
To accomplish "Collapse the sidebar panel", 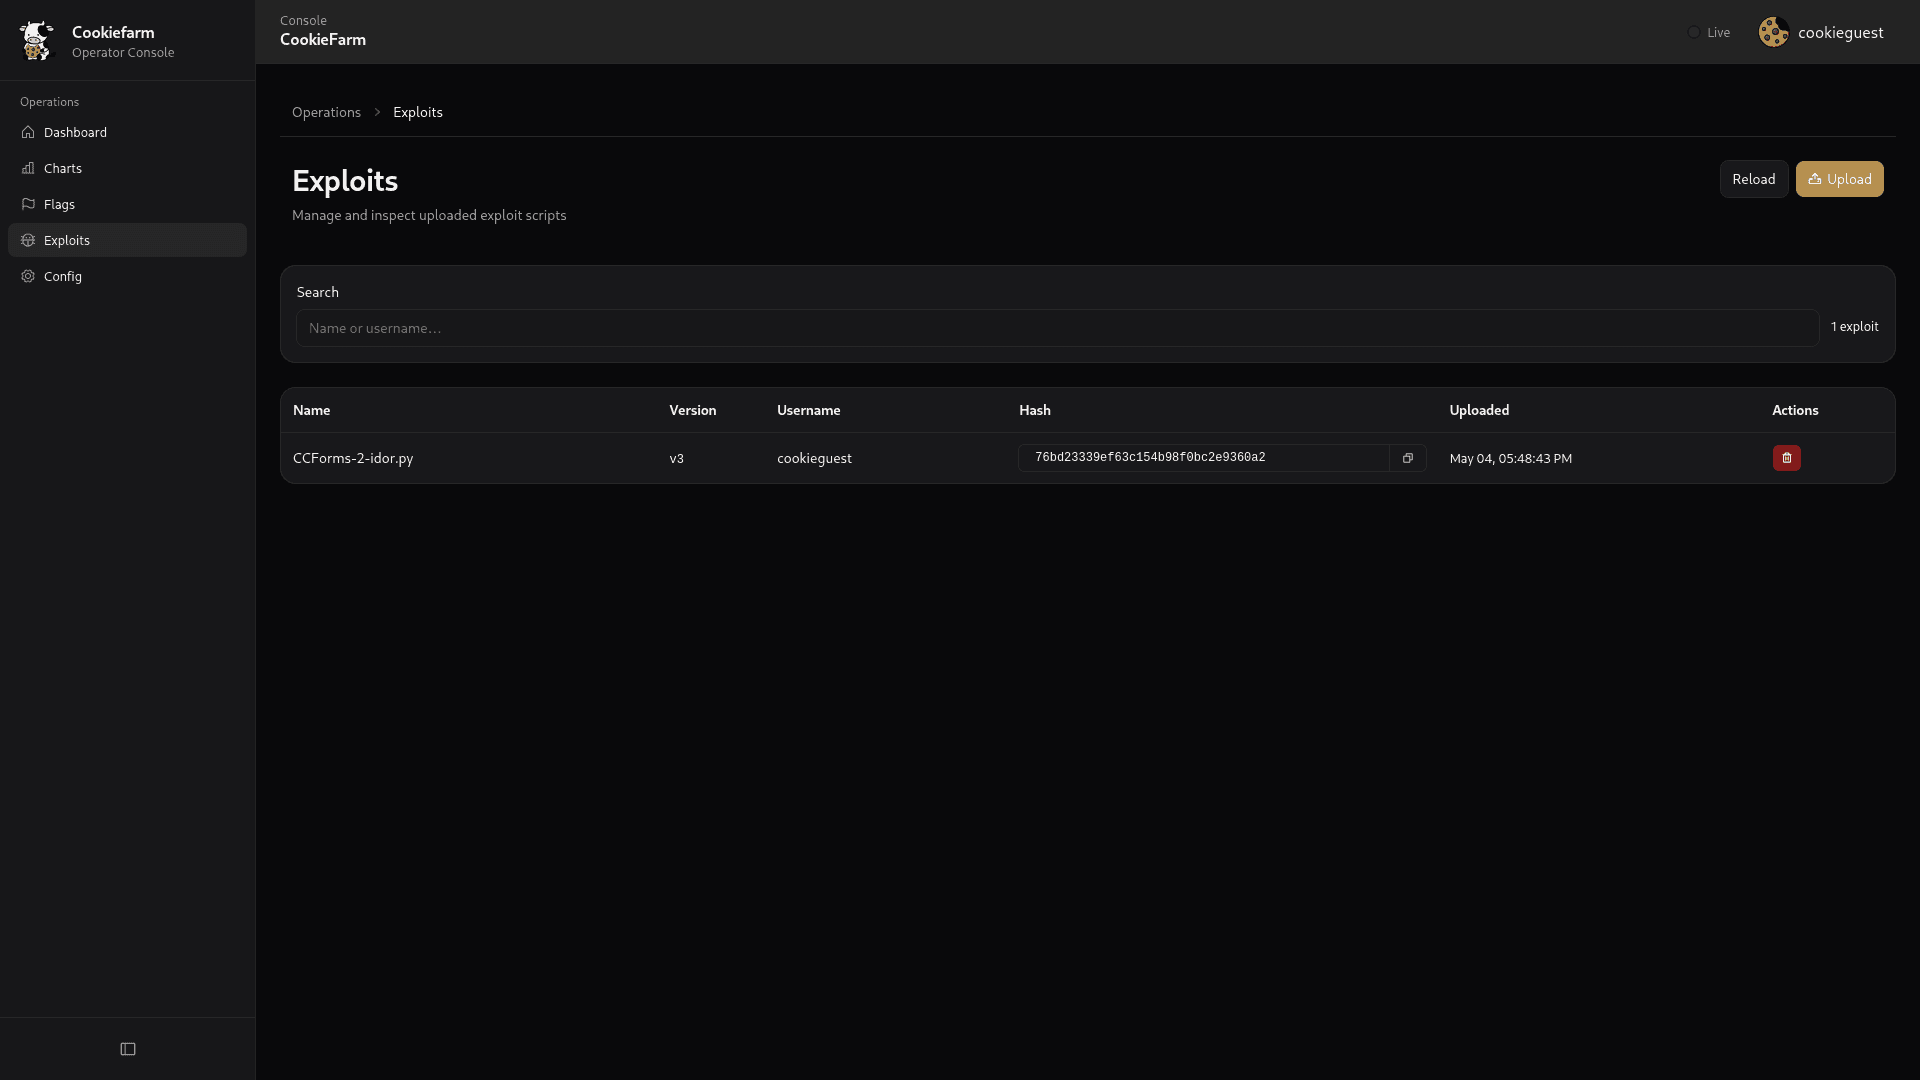I will click(128, 1049).
